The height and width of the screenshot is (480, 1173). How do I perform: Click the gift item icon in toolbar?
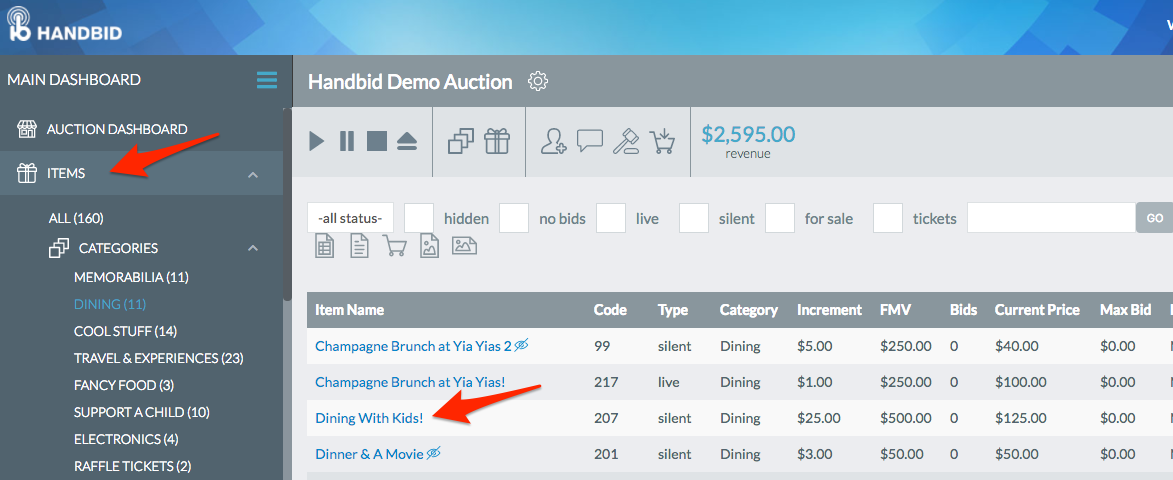(497, 141)
